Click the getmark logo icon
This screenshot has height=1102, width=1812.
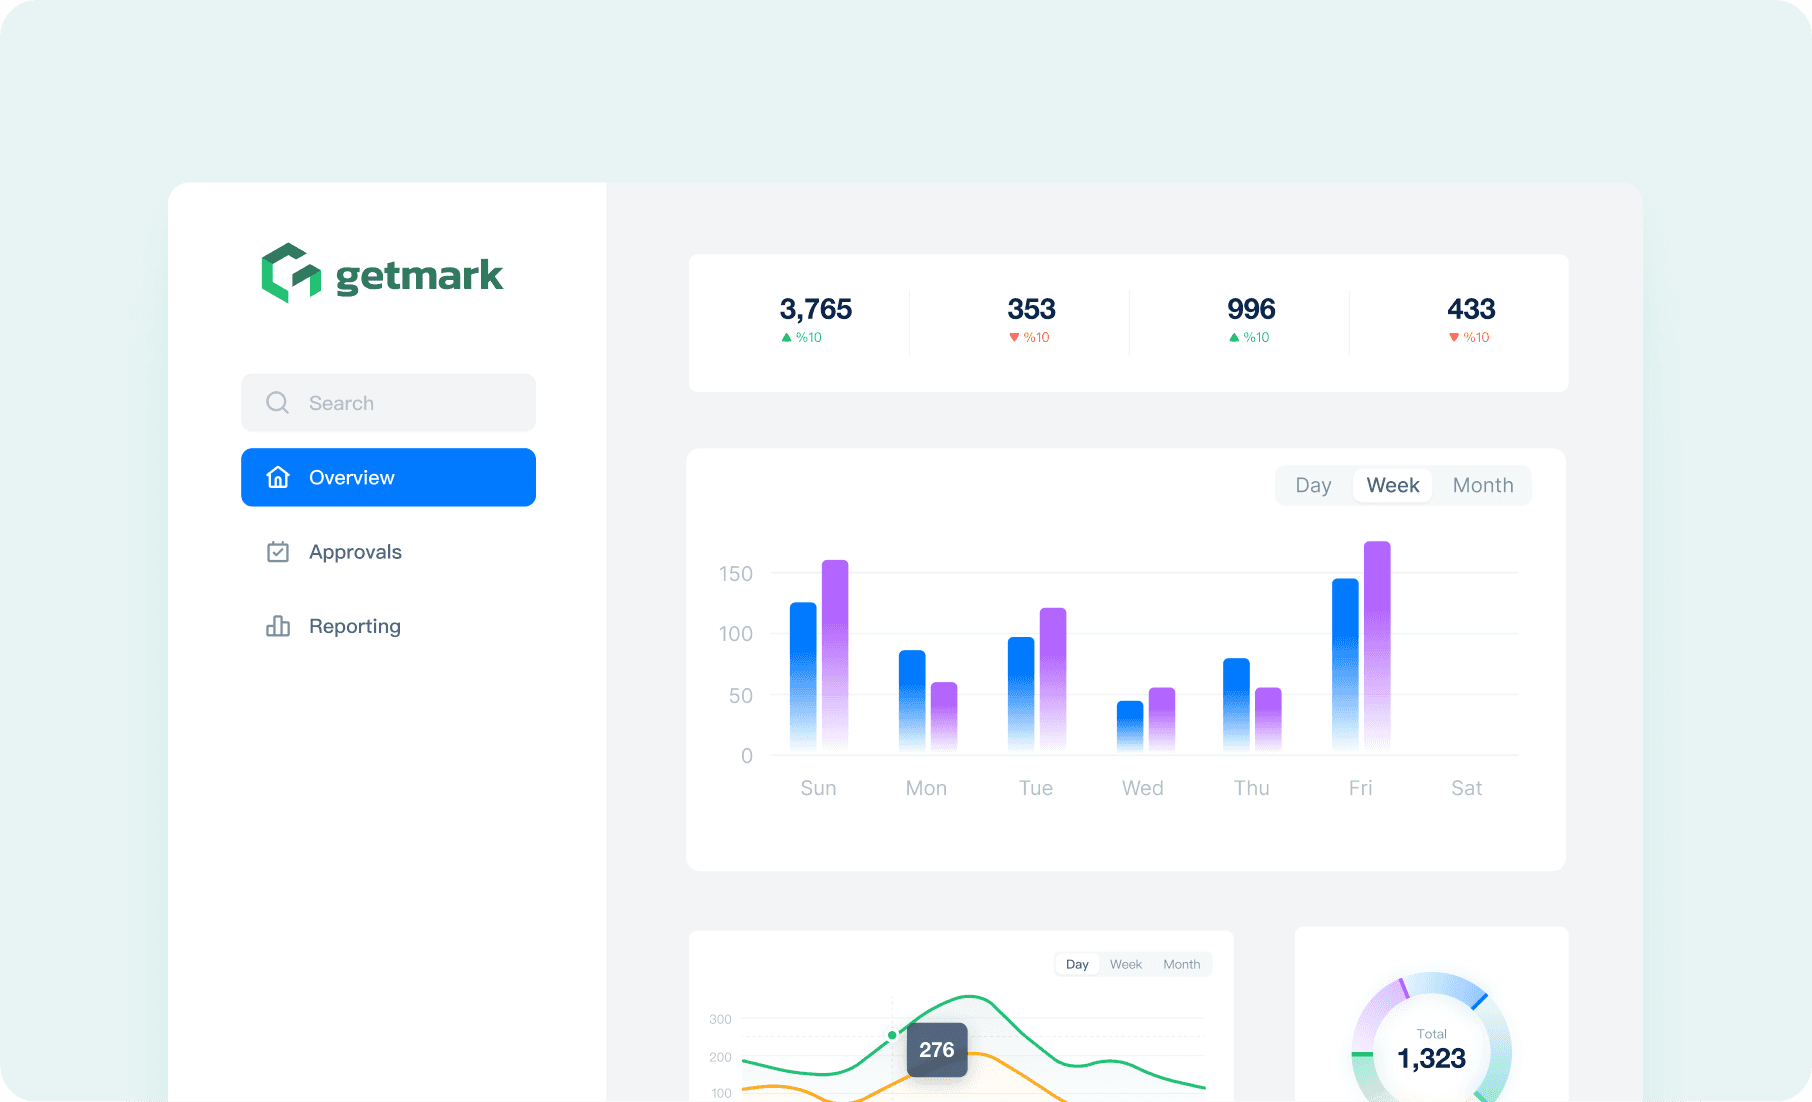pyautogui.click(x=291, y=273)
